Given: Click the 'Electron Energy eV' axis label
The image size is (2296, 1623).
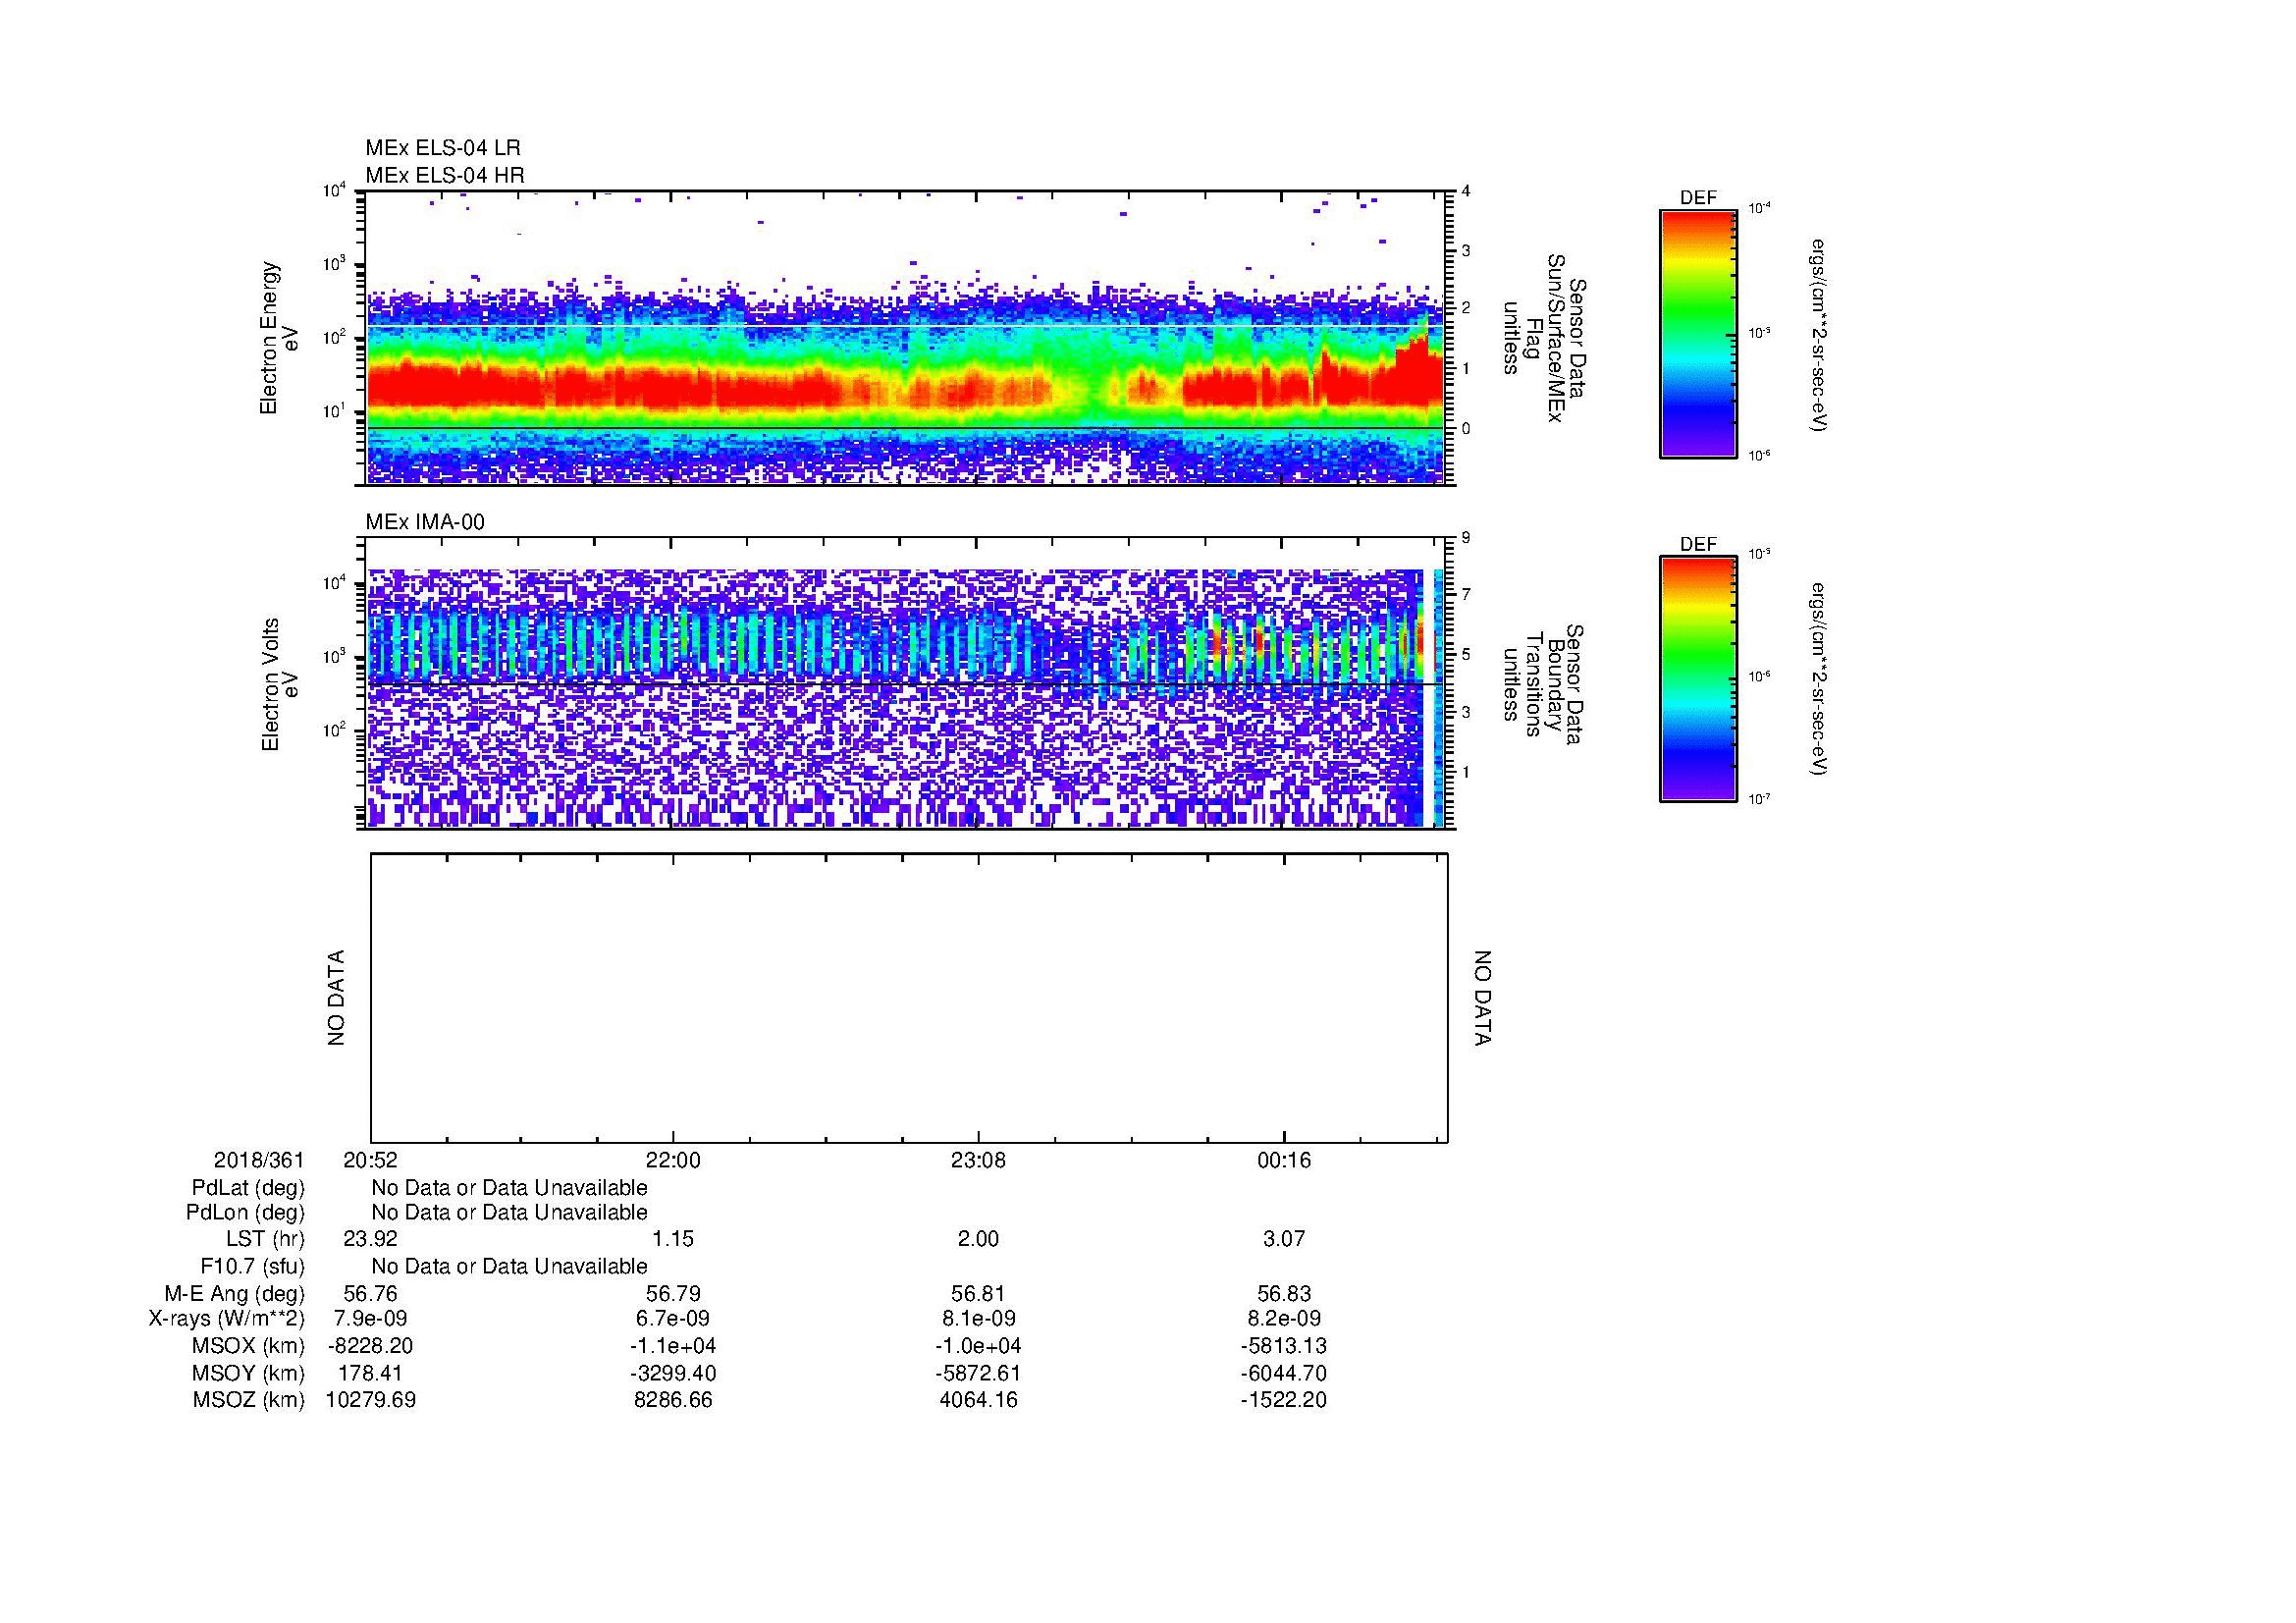Looking at the screenshot, I should coord(280,338).
